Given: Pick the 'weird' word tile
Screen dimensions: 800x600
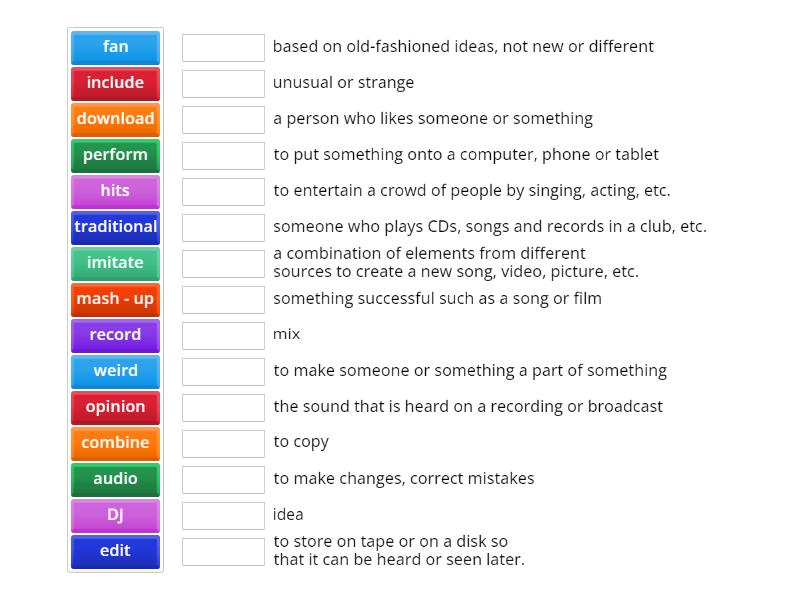Looking at the screenshot, I should pos(115,371).
